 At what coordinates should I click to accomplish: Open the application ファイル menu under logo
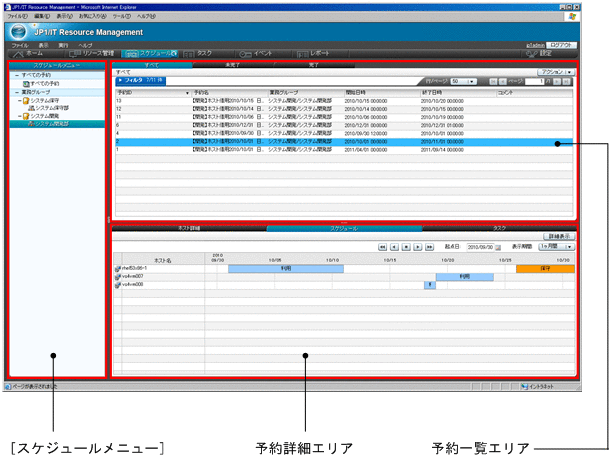20,45
